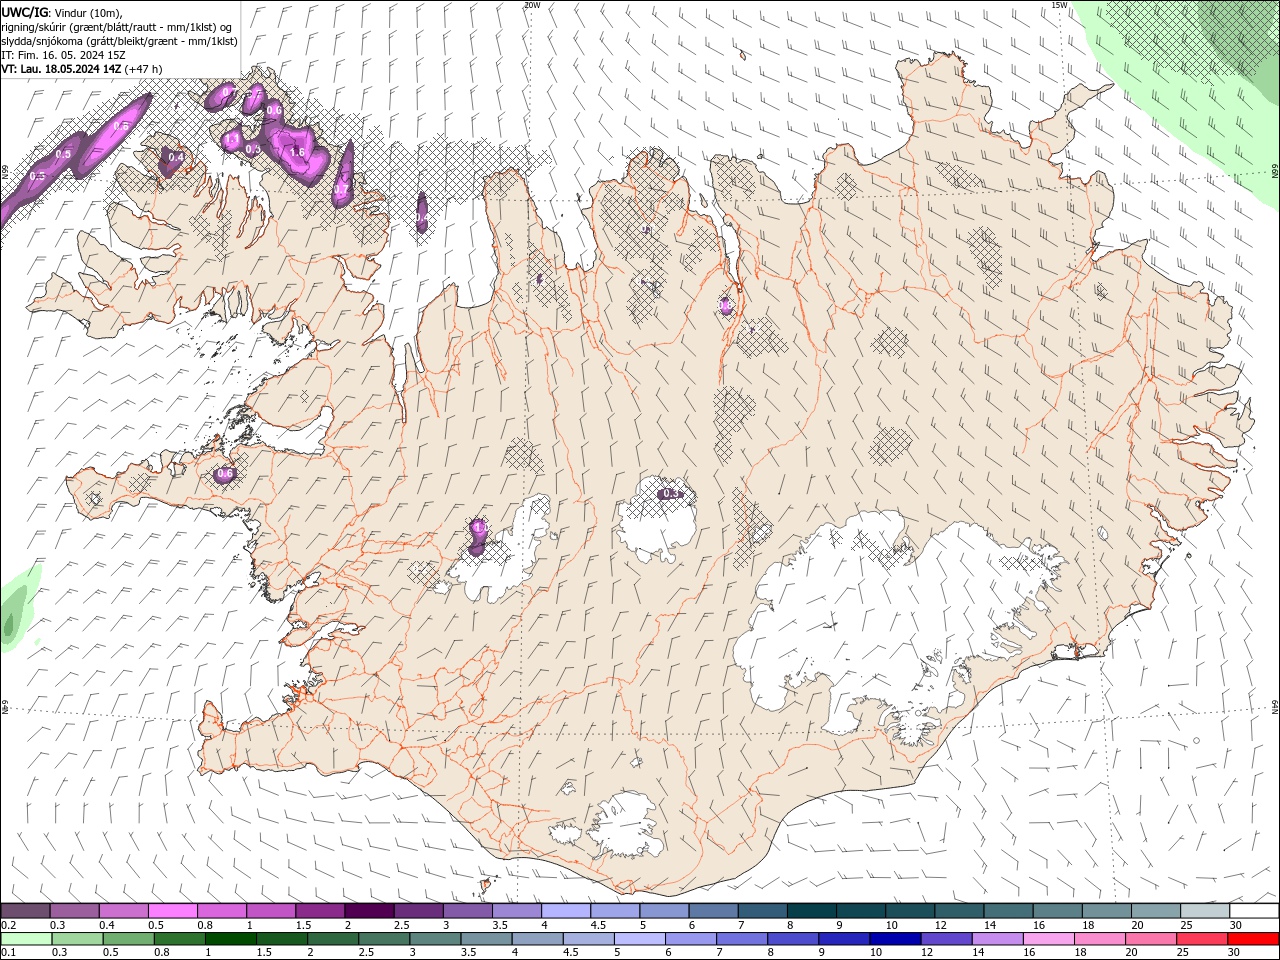Click the mauve 0.2 swatch in upper legend
This screenshot has width=1280, height=960.
(x=25, y=911)
